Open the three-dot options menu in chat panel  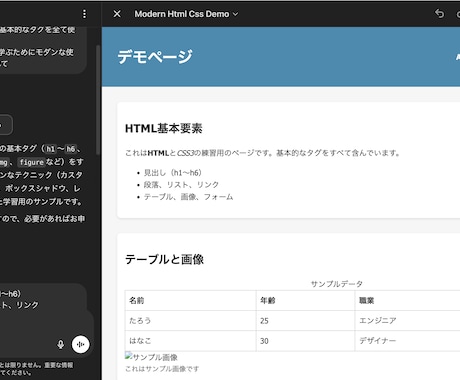pyautogui.click(x=84, y=14)
